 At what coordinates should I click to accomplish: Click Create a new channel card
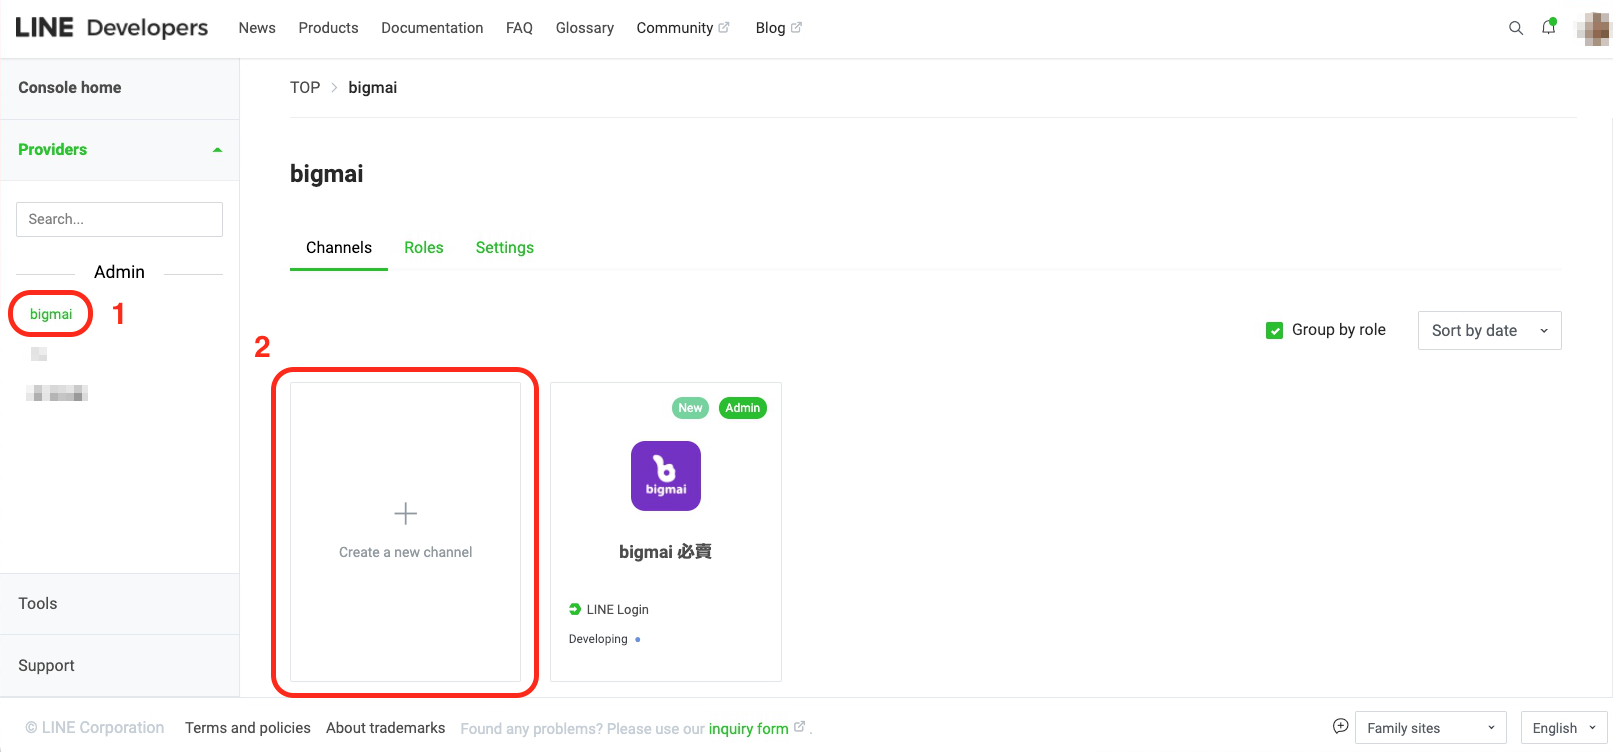[405, 532]
